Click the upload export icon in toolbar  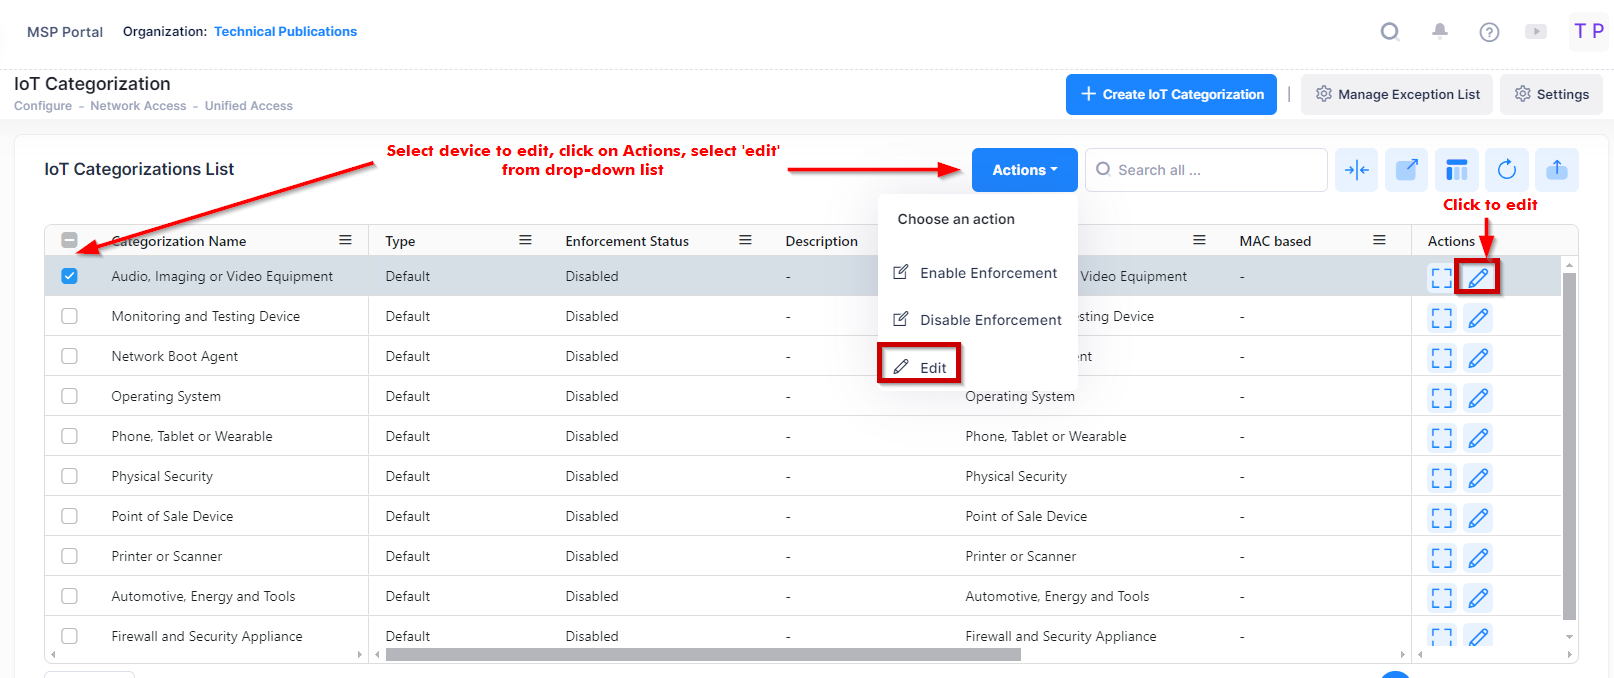coord(1556,170)
